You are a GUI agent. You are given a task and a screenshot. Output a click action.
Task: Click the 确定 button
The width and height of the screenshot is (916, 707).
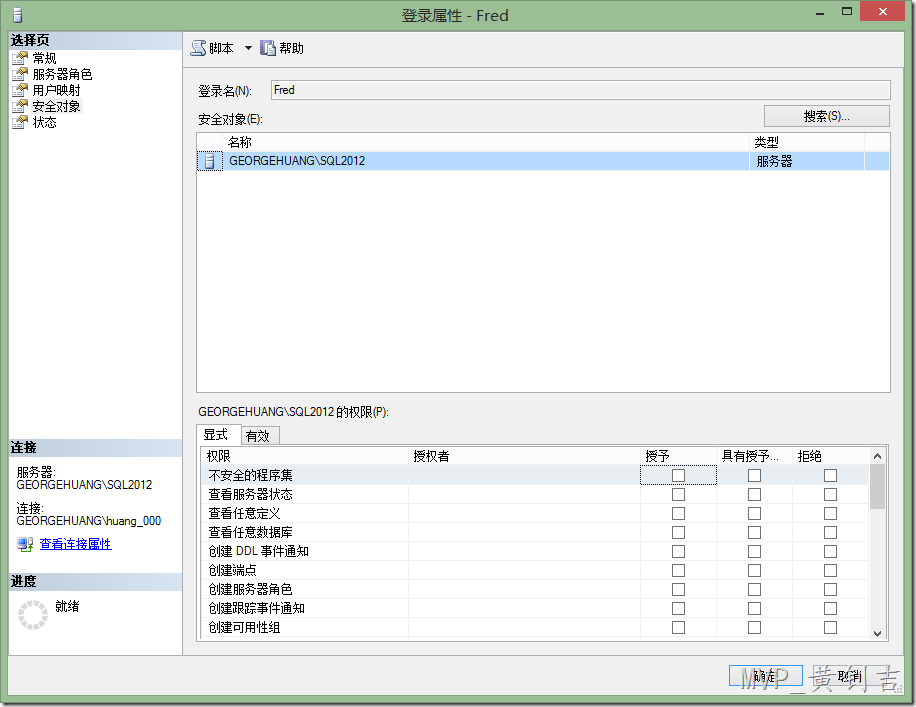(765, 676)
